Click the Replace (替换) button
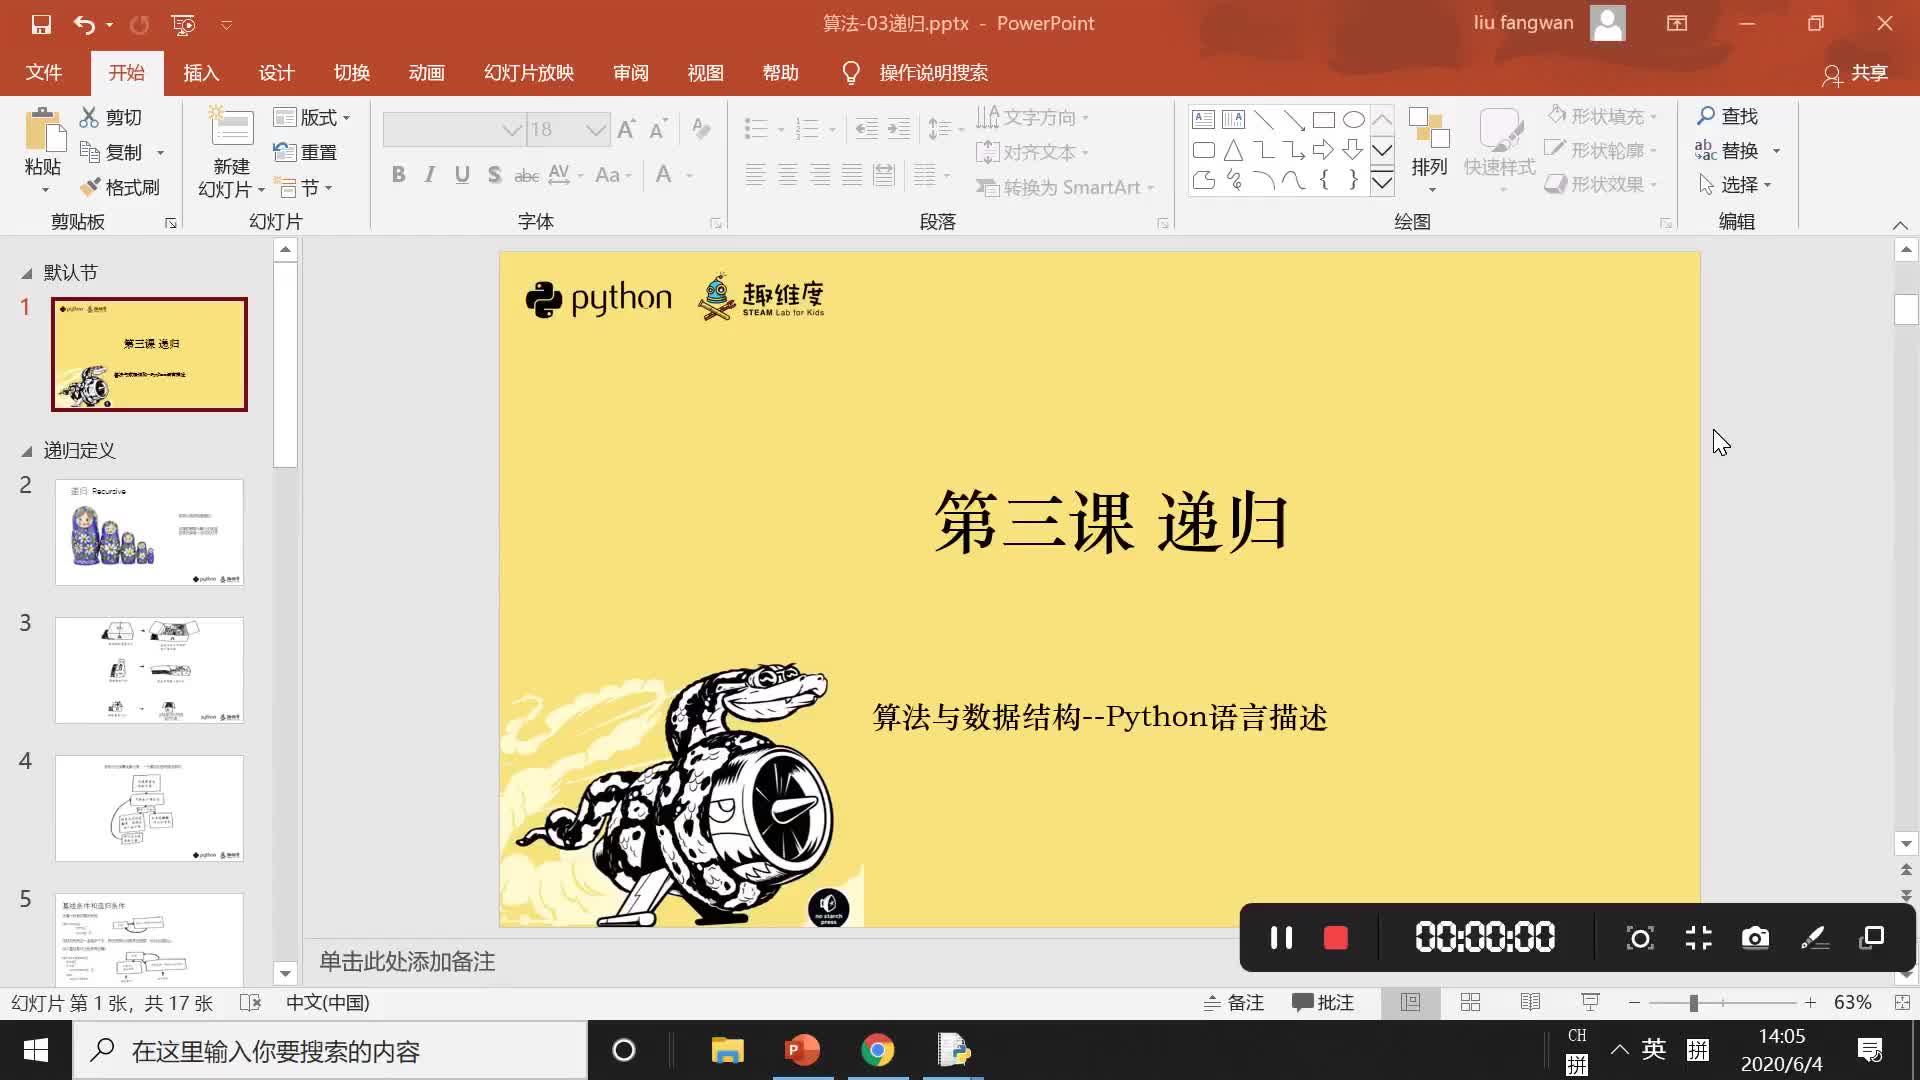Viewport: 1920px width, 1080px height. [1727, 150]
